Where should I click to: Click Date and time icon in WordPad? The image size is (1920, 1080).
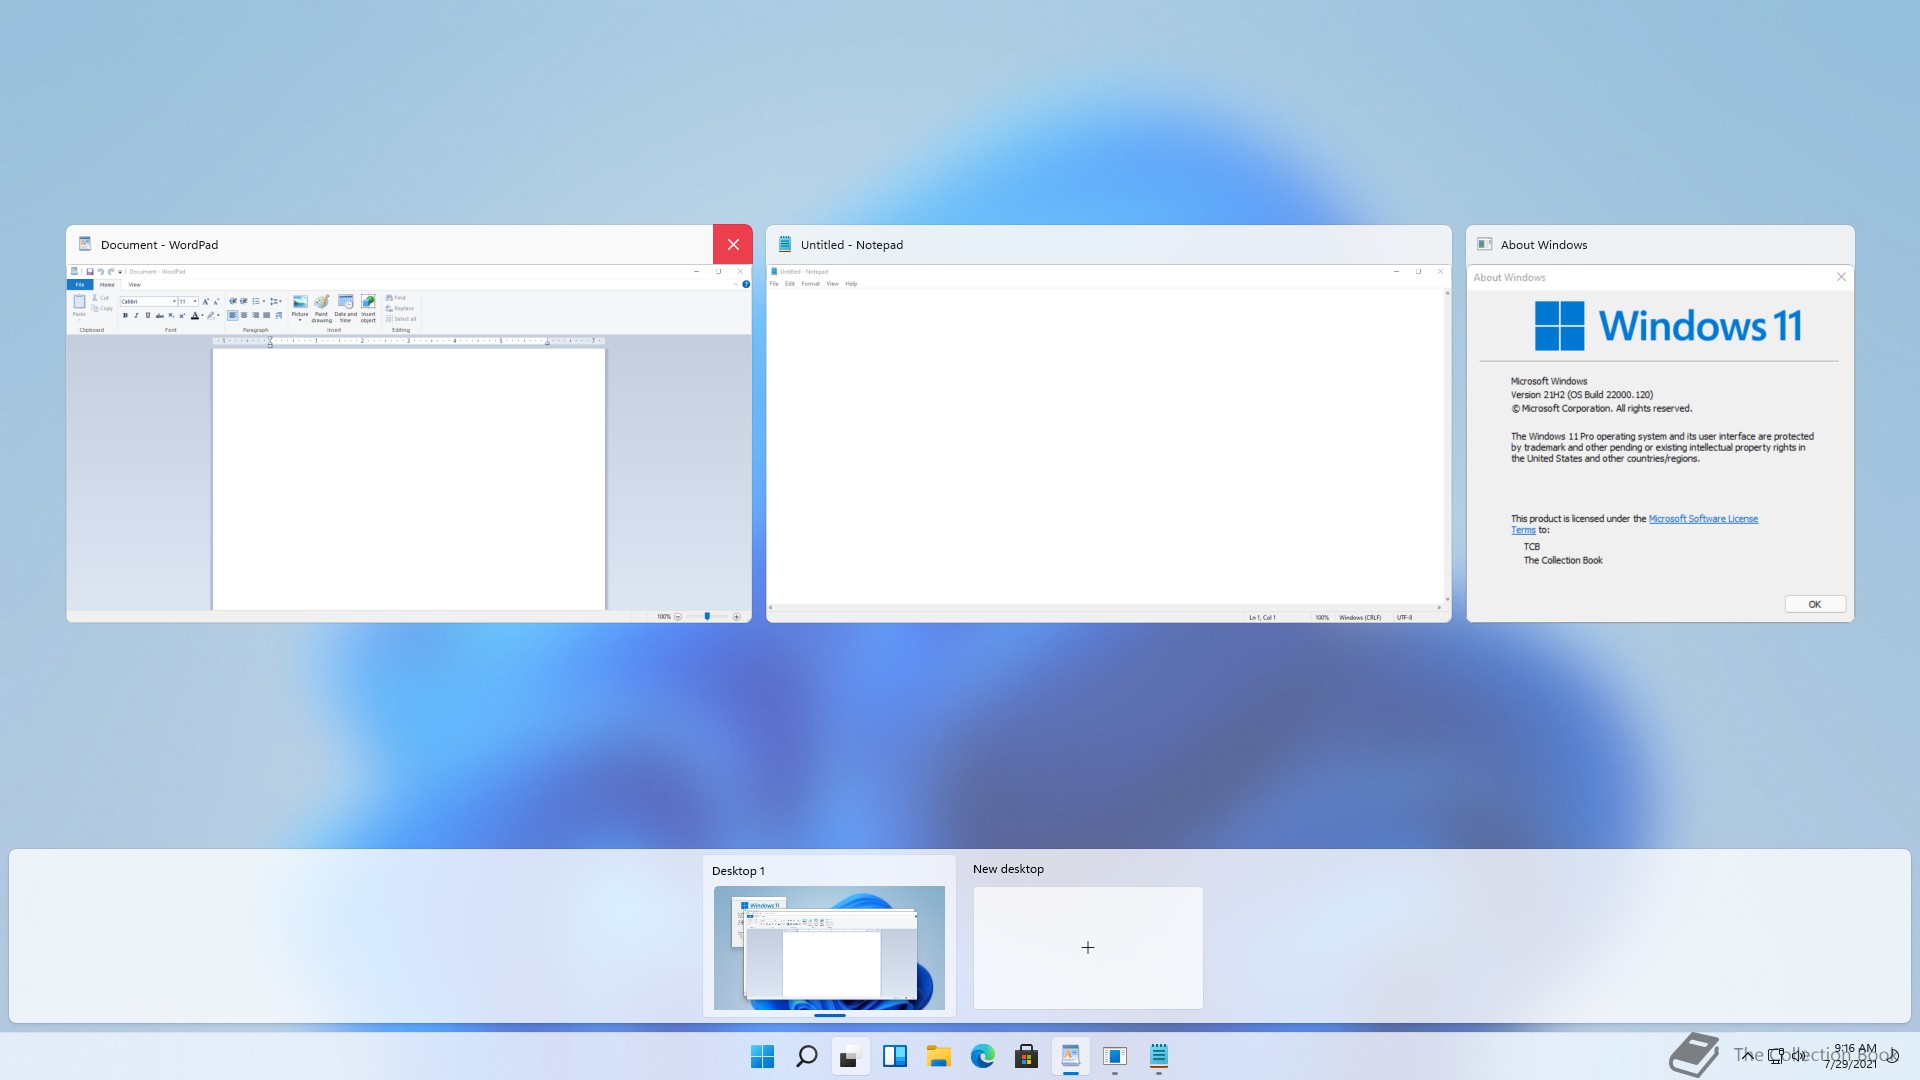tap(345, 301)
